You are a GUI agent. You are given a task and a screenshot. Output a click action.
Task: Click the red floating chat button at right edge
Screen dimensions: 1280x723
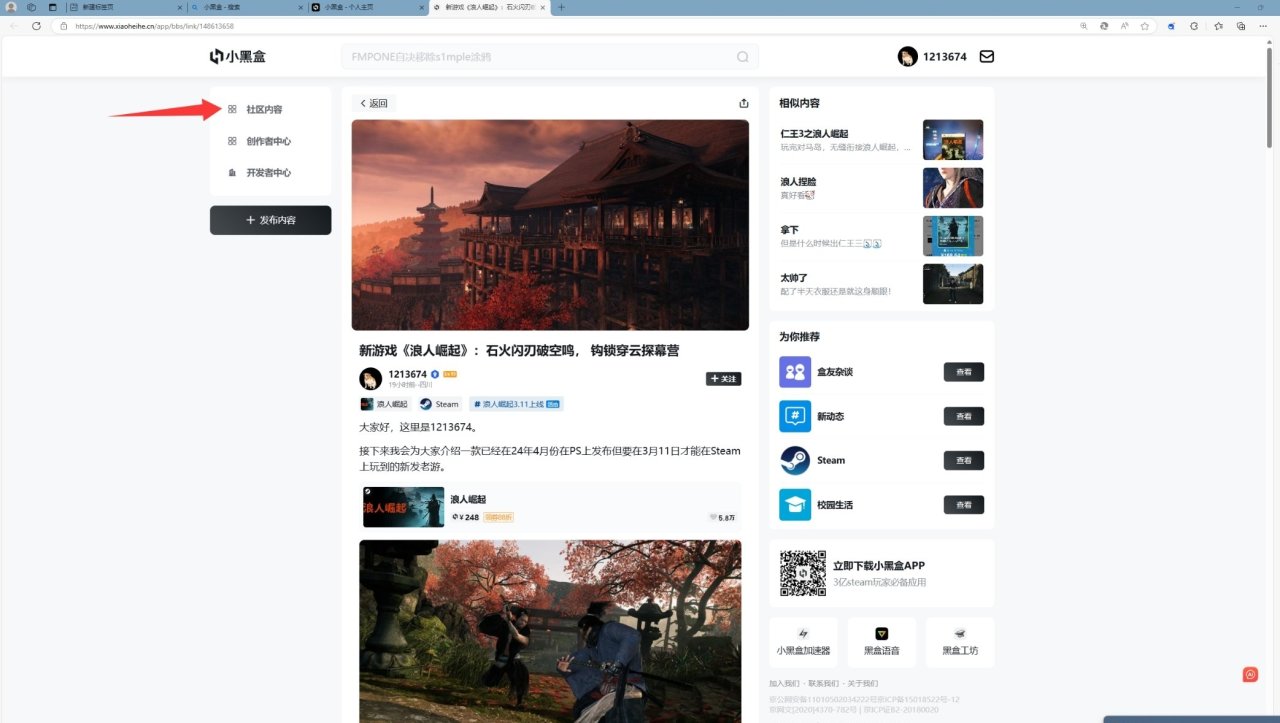tap(1250, 675)
